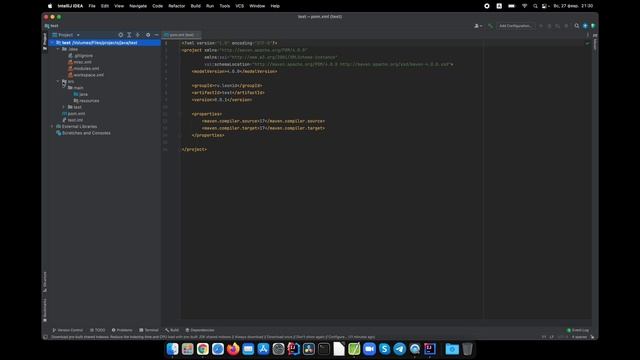Expand the test folder under src

pos(64,107)
